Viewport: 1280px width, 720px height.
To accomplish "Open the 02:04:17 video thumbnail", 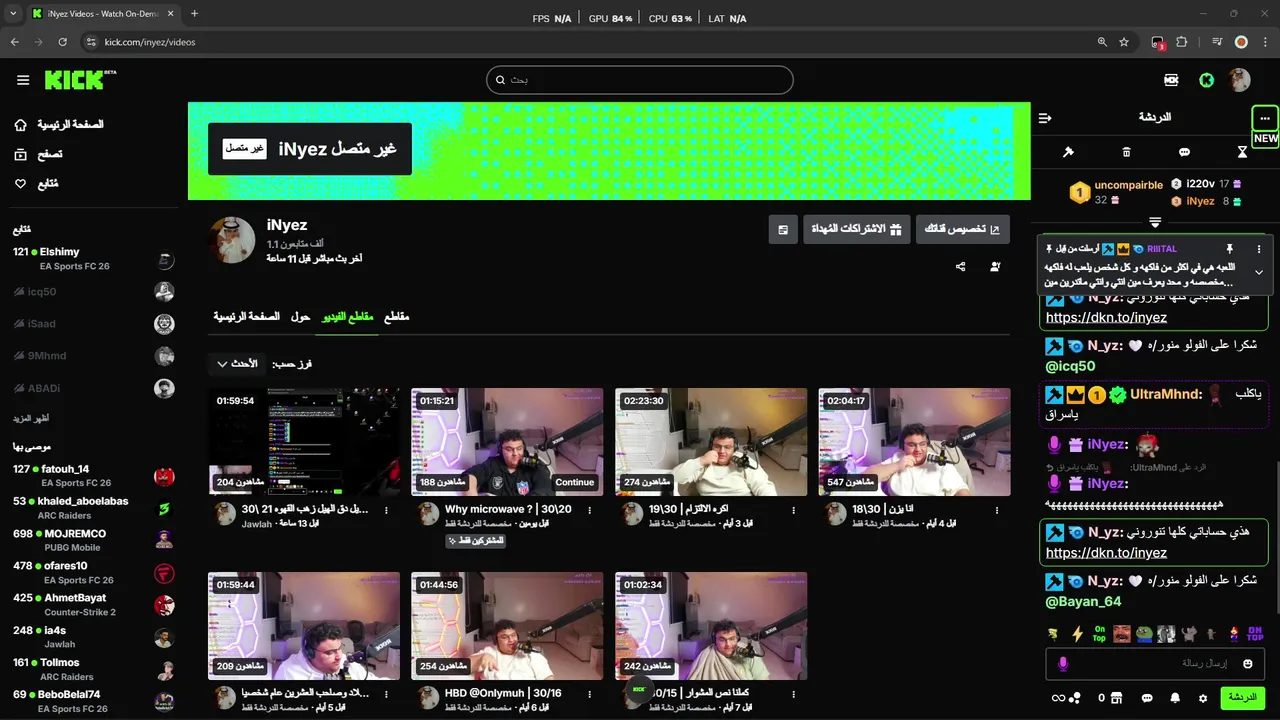I will click(914, 442).
